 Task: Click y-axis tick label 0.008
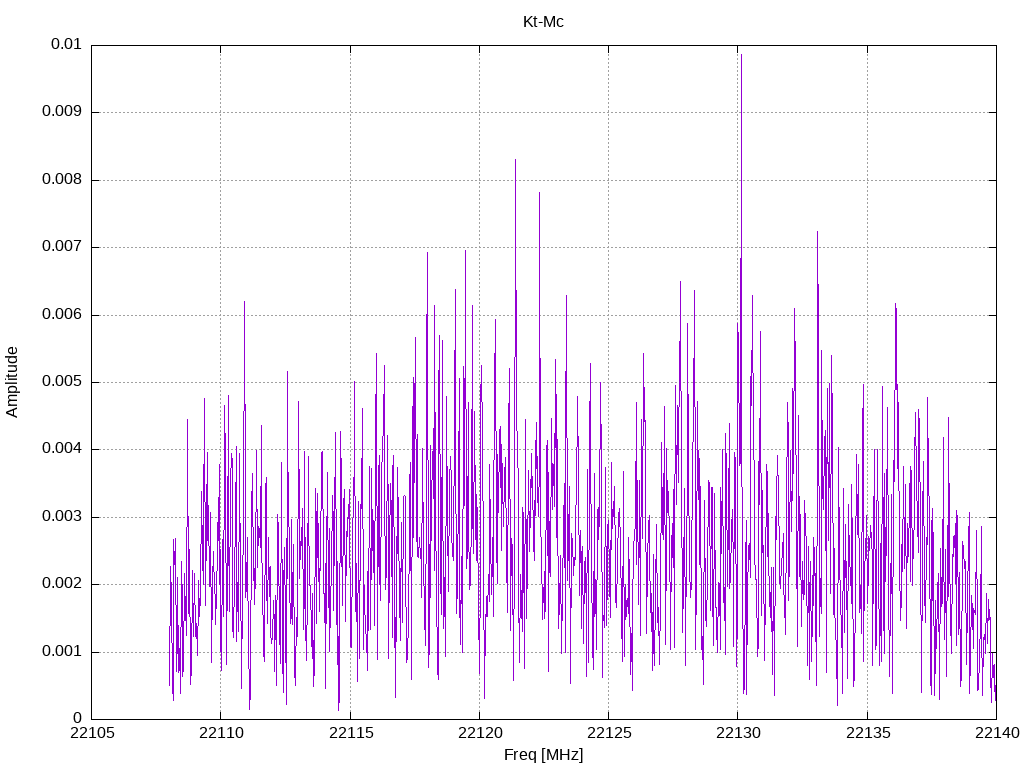coord(62,180)
